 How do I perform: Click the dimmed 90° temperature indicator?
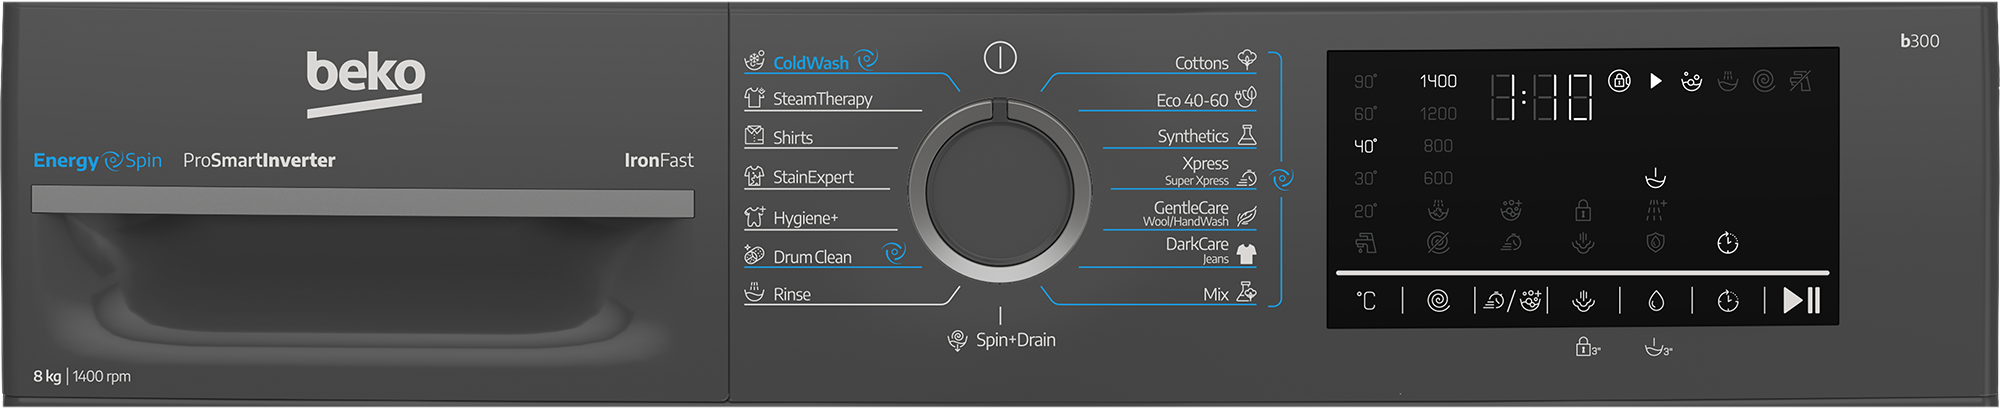(x=1365, y=81)
